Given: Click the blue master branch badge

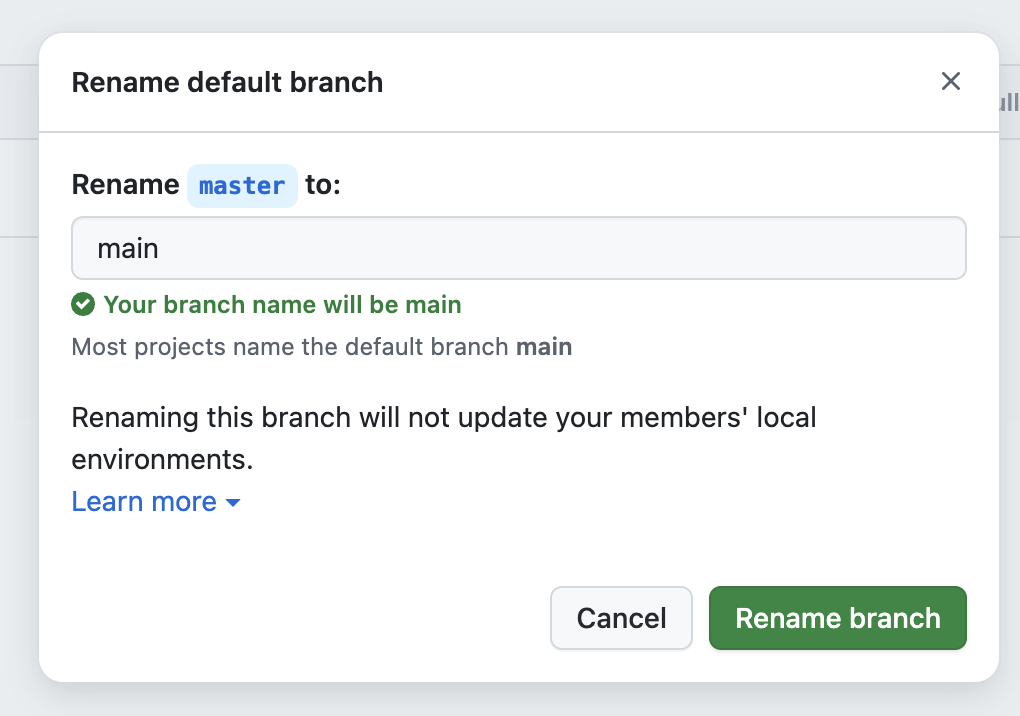Looking at the screenshot, I should pyautogui.click(x=242, y=186).
